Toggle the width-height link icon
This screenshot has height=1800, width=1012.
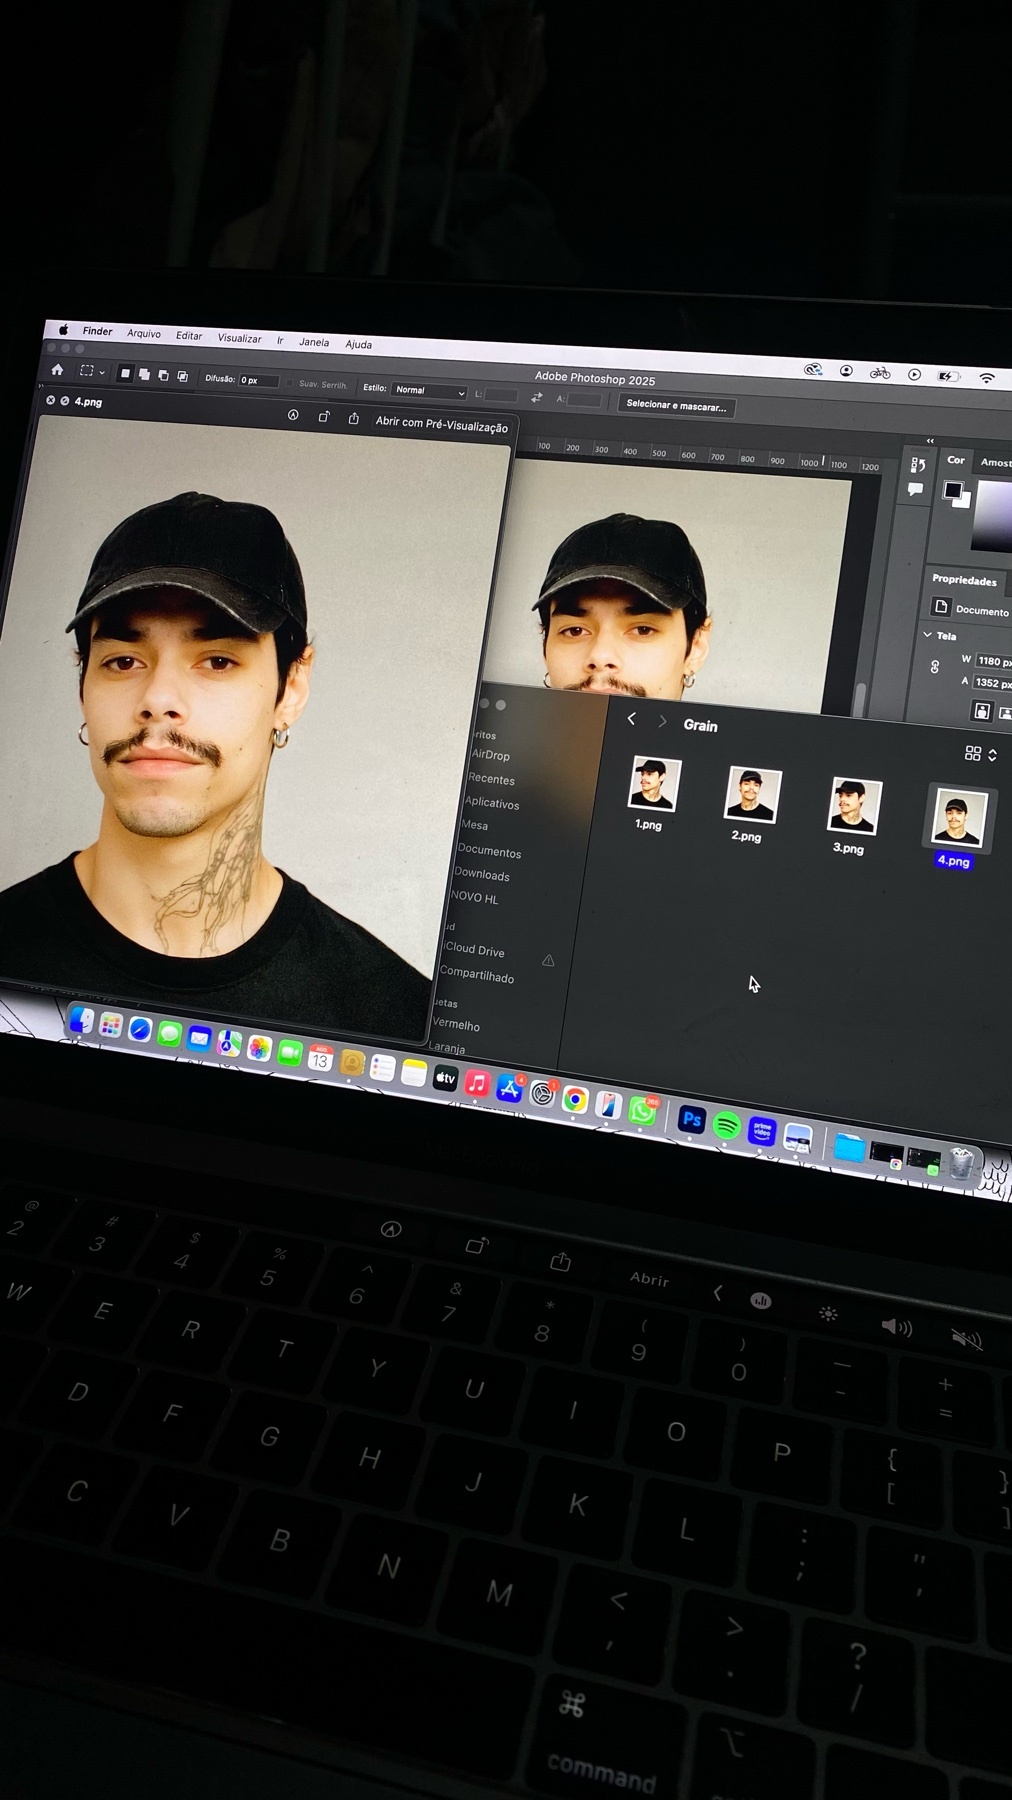click(935, 667)
